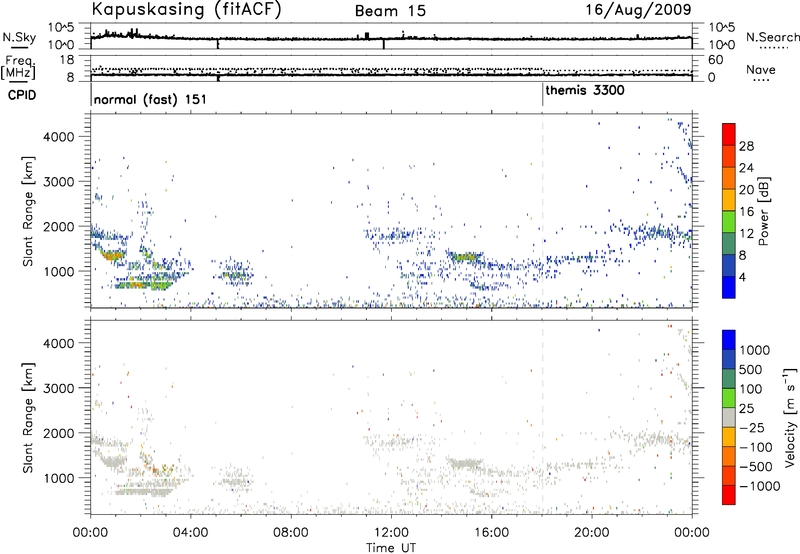Click the '12:00' time tick label
The width and height of the screenshot is (800, 554).
391,533
